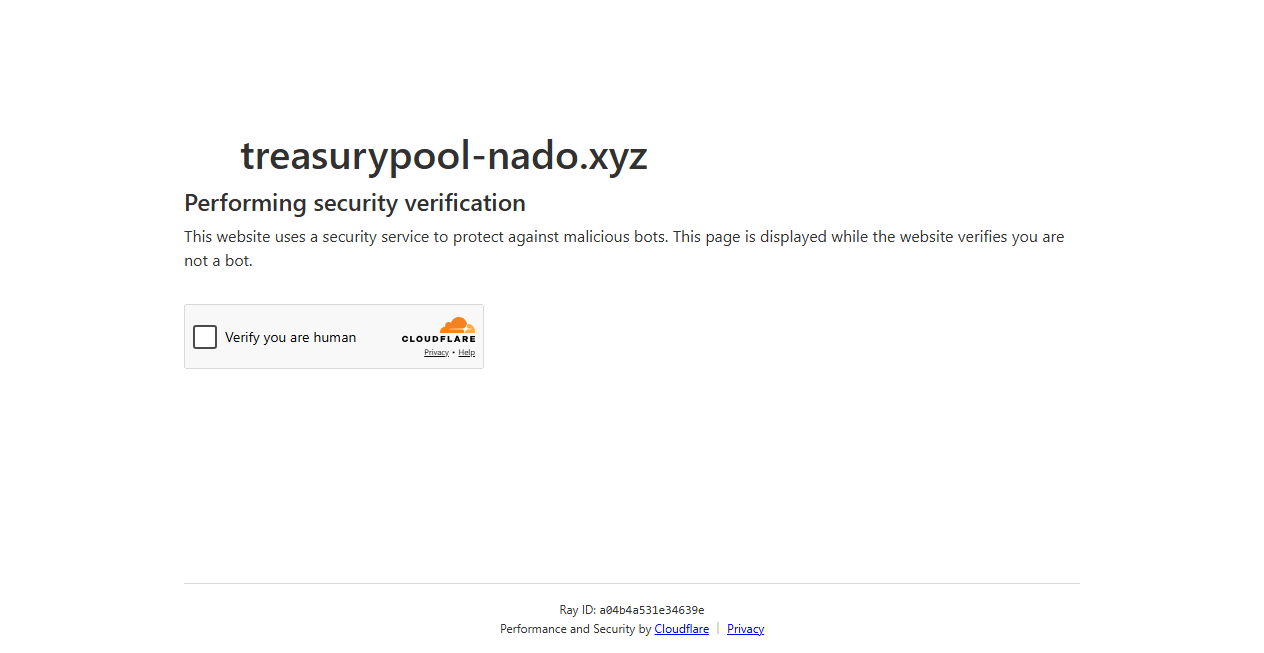Image resolution: width=1264 pixels, height=653 pixels.
Task: Check the Verify you are human checkbox
Action: coord(205,337)
